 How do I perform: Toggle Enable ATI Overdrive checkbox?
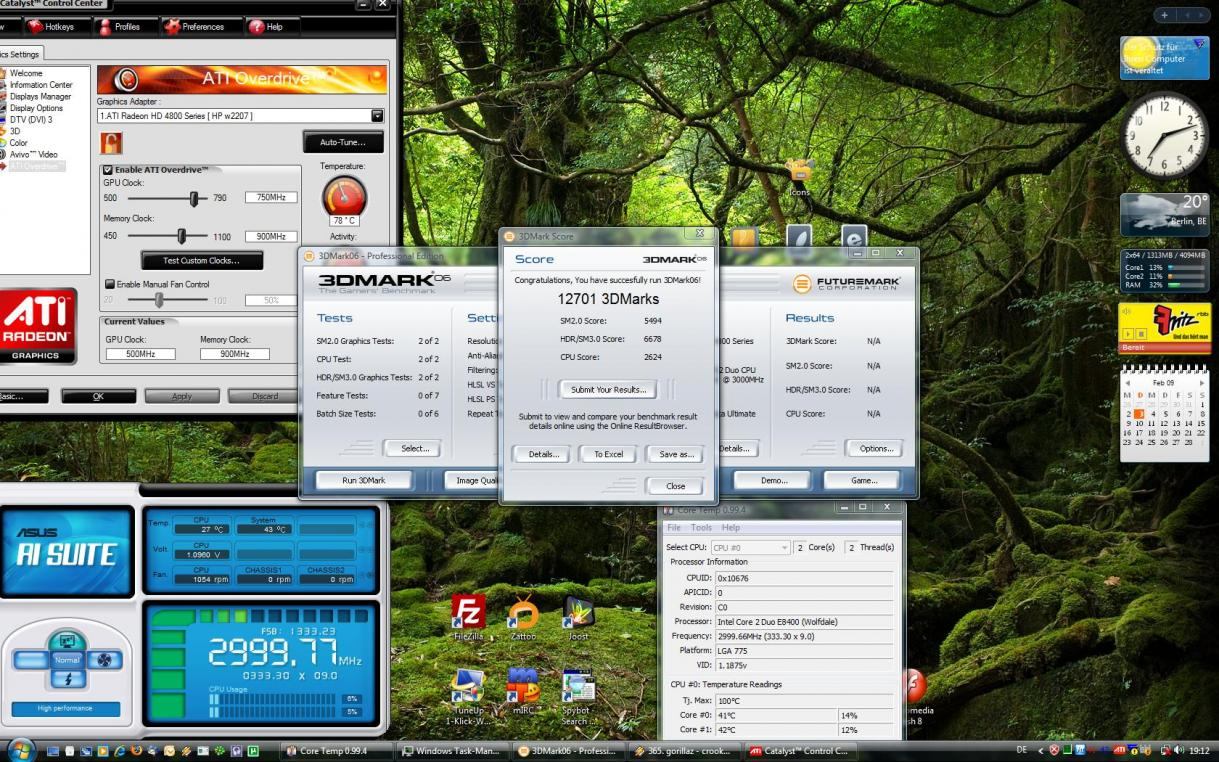tap(109, 170)
